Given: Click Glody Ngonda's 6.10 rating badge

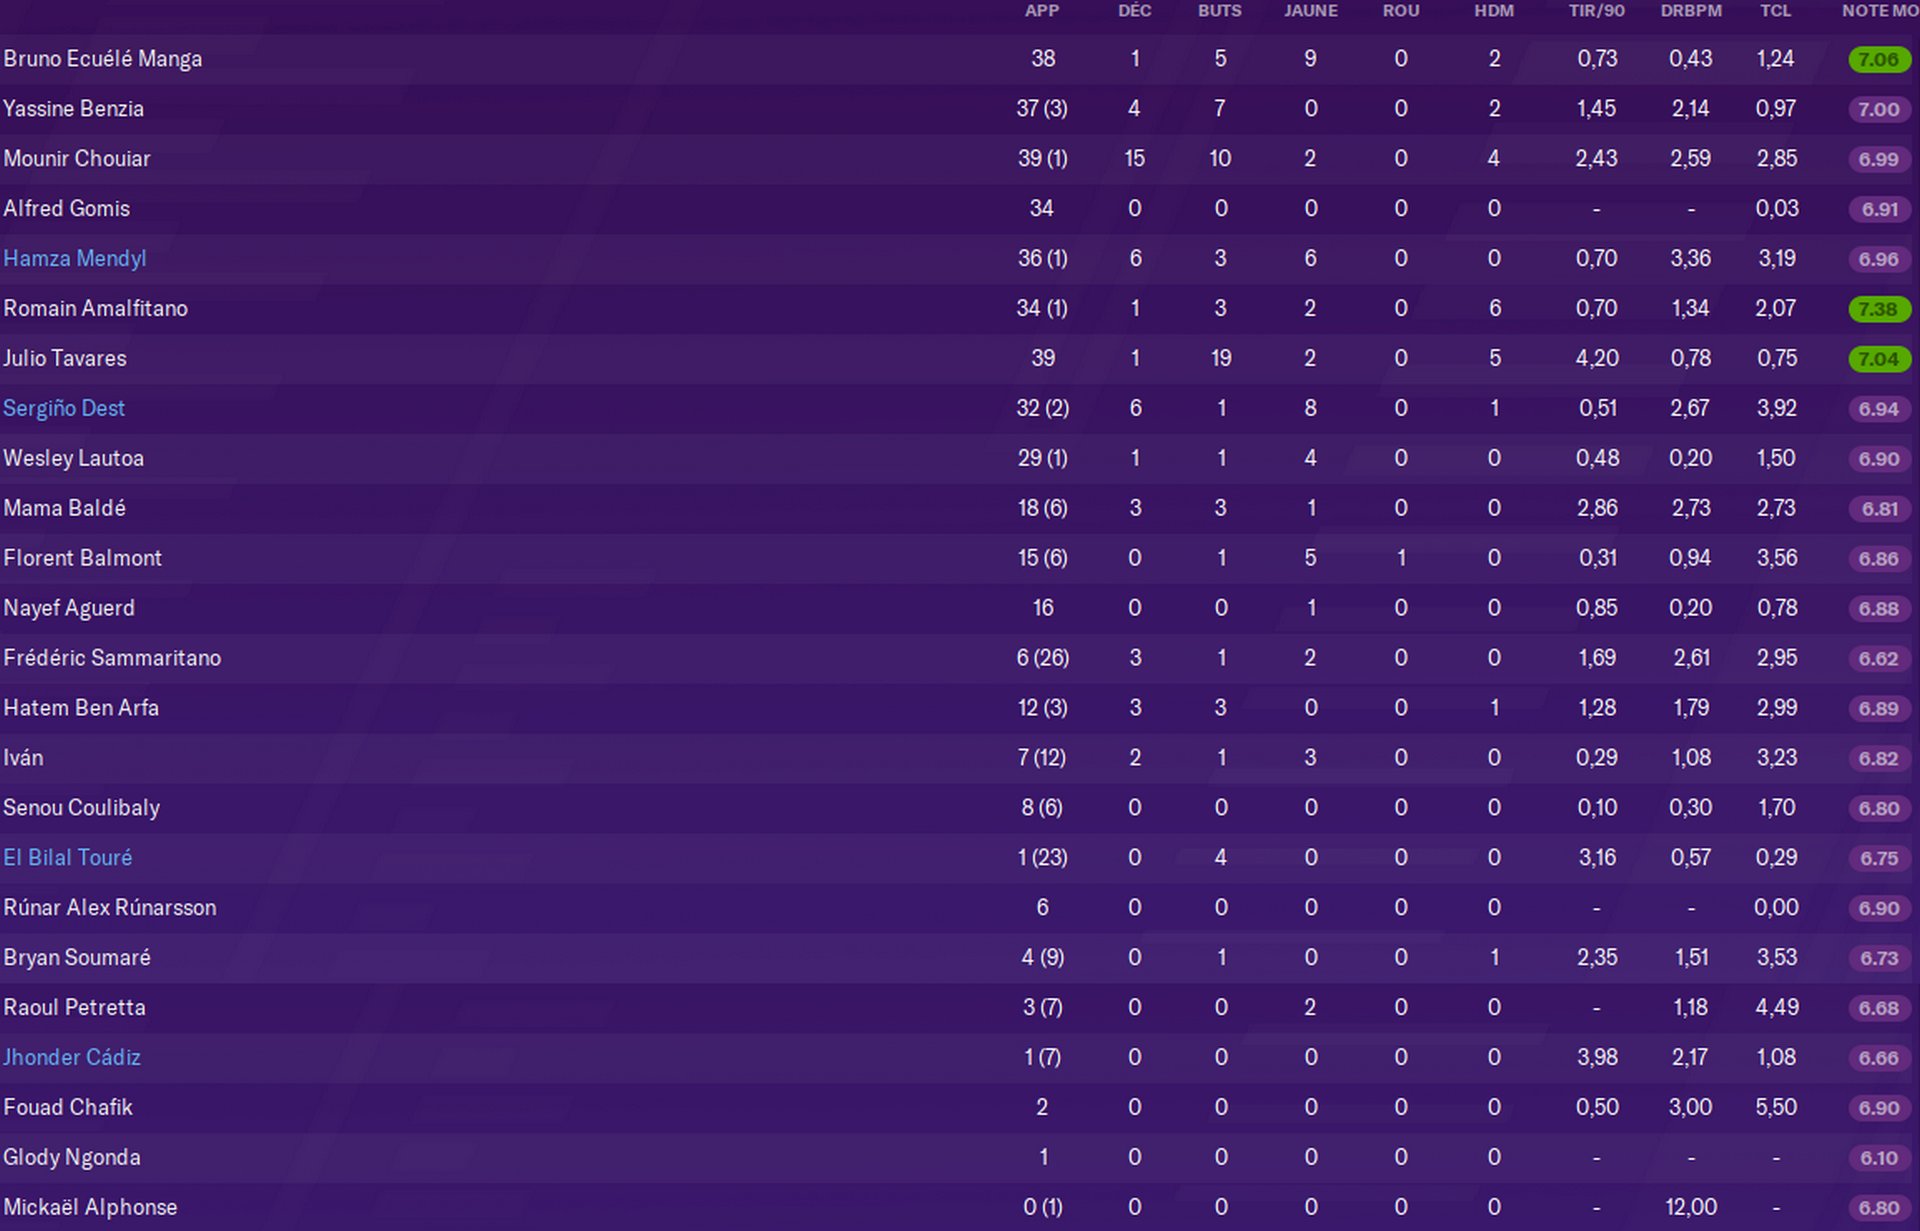Looking at the screenshot, I should (x=1879, y=1158).
